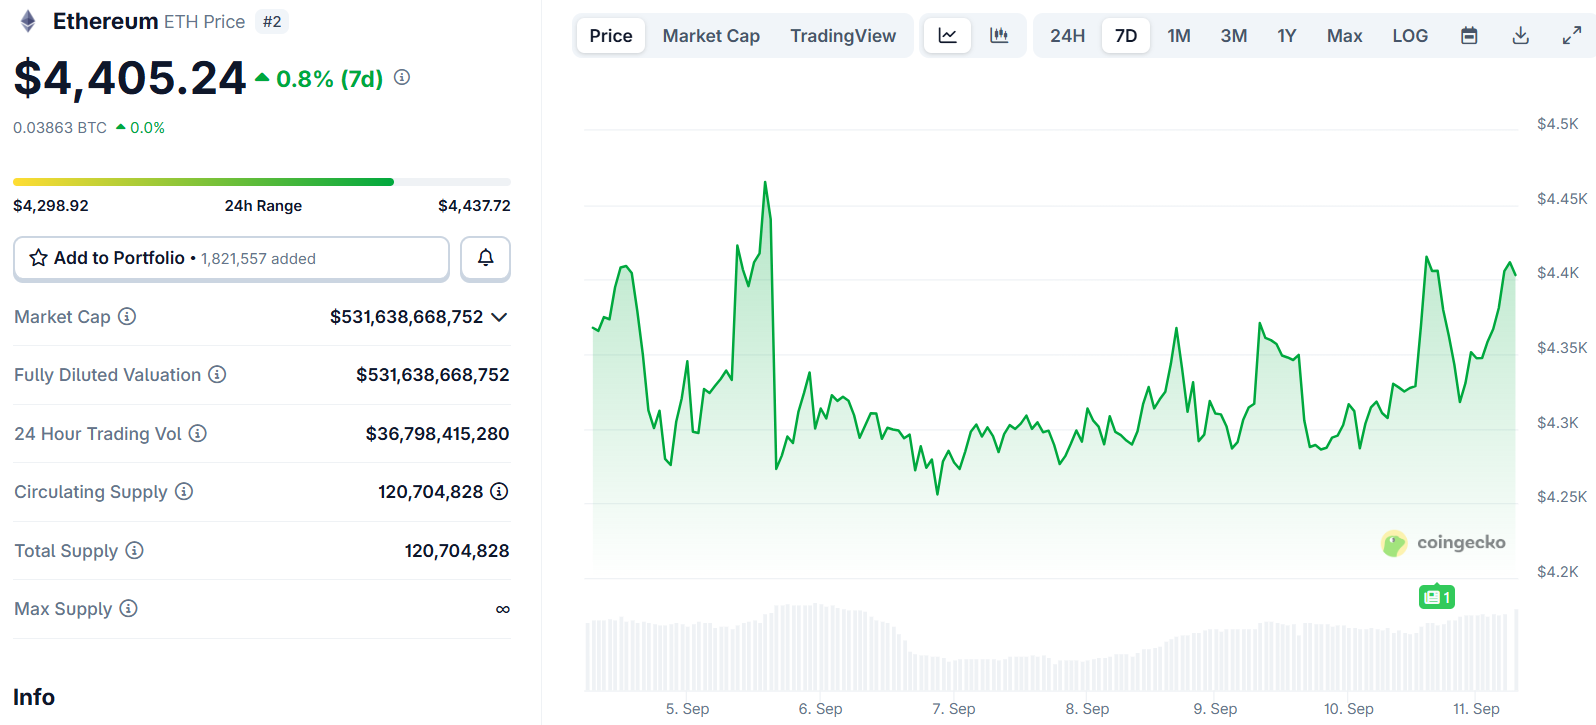
Task: Open Circulating Supply label info icon
Action: point(184,491)
